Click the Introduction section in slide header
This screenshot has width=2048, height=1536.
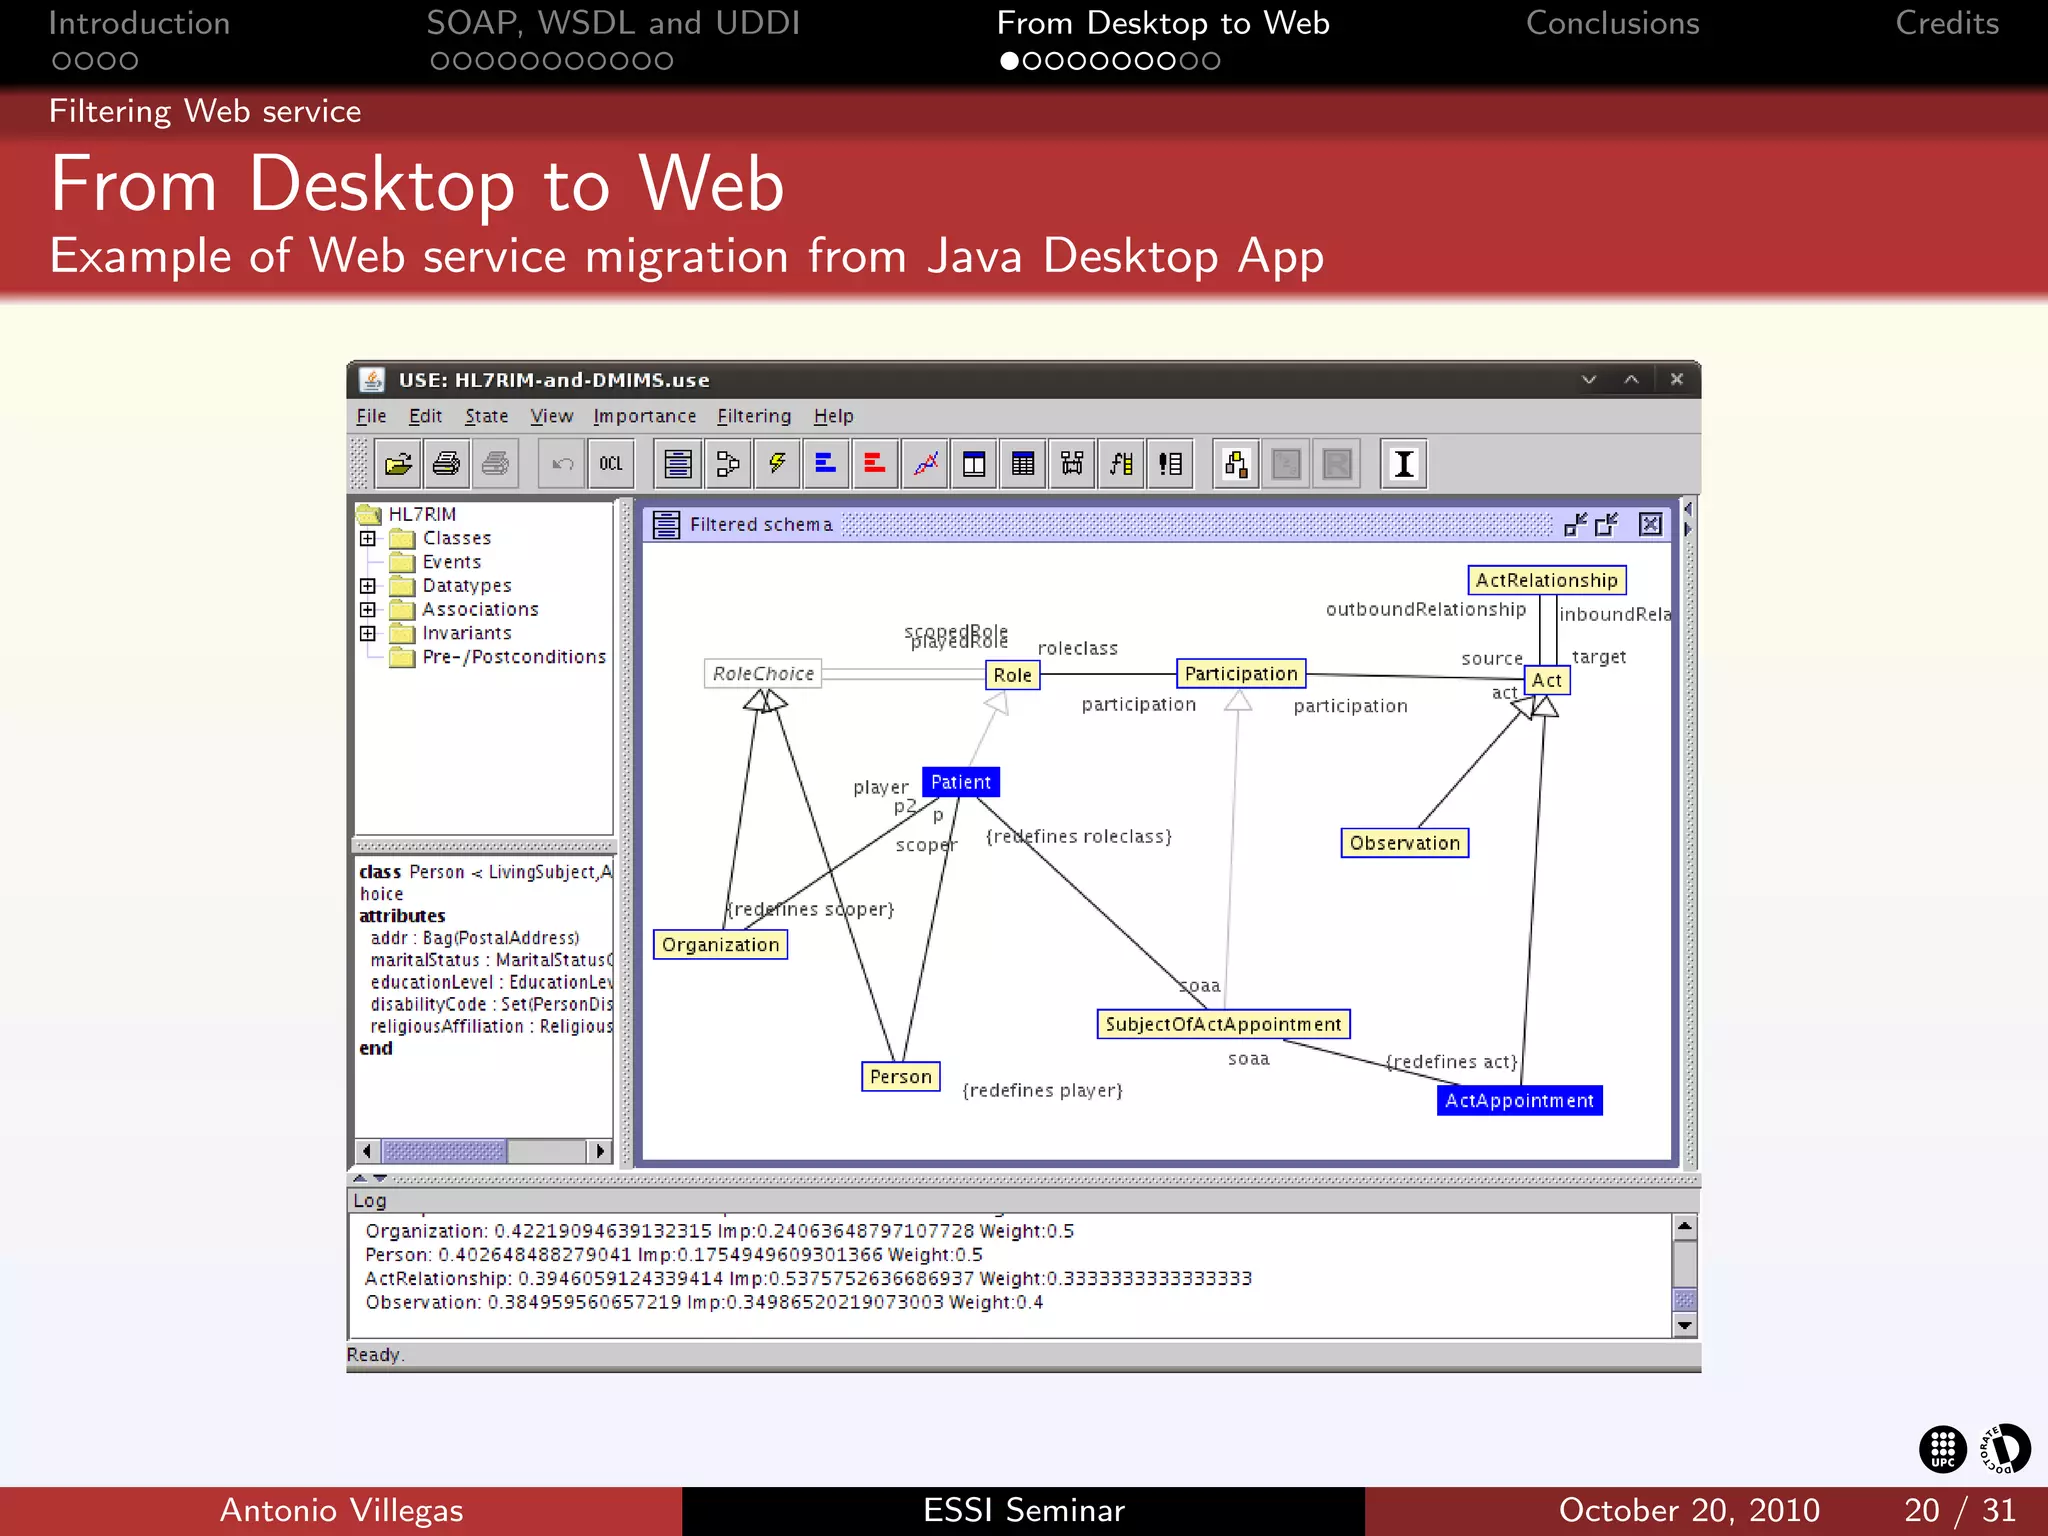tap(139, 23)
